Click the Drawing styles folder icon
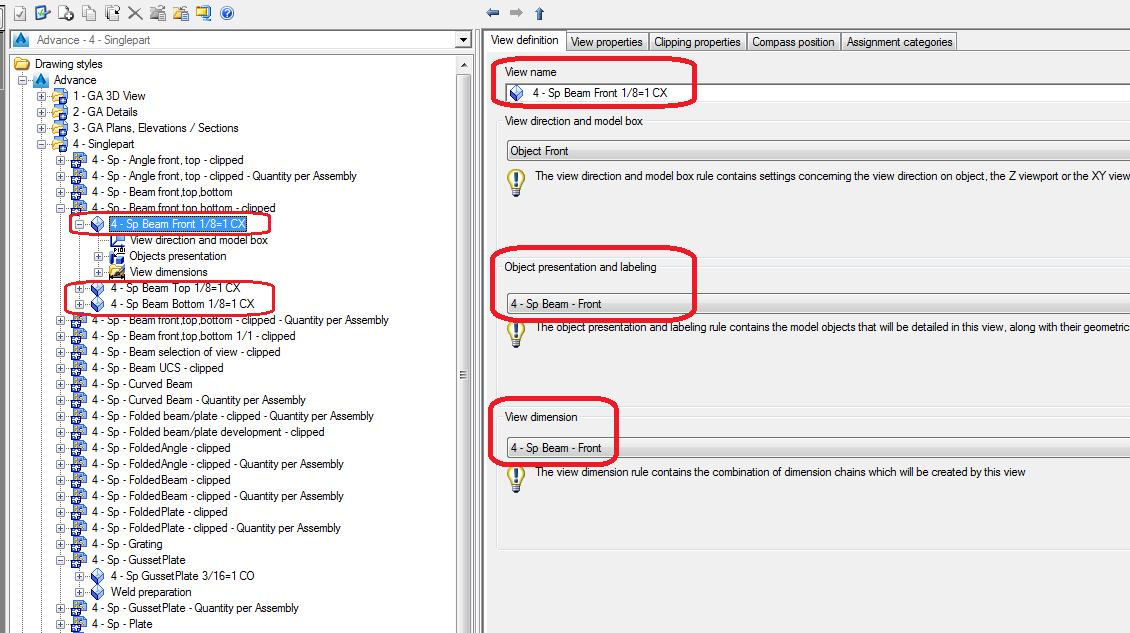1130x633 pixels. click(x=22, y=64)
